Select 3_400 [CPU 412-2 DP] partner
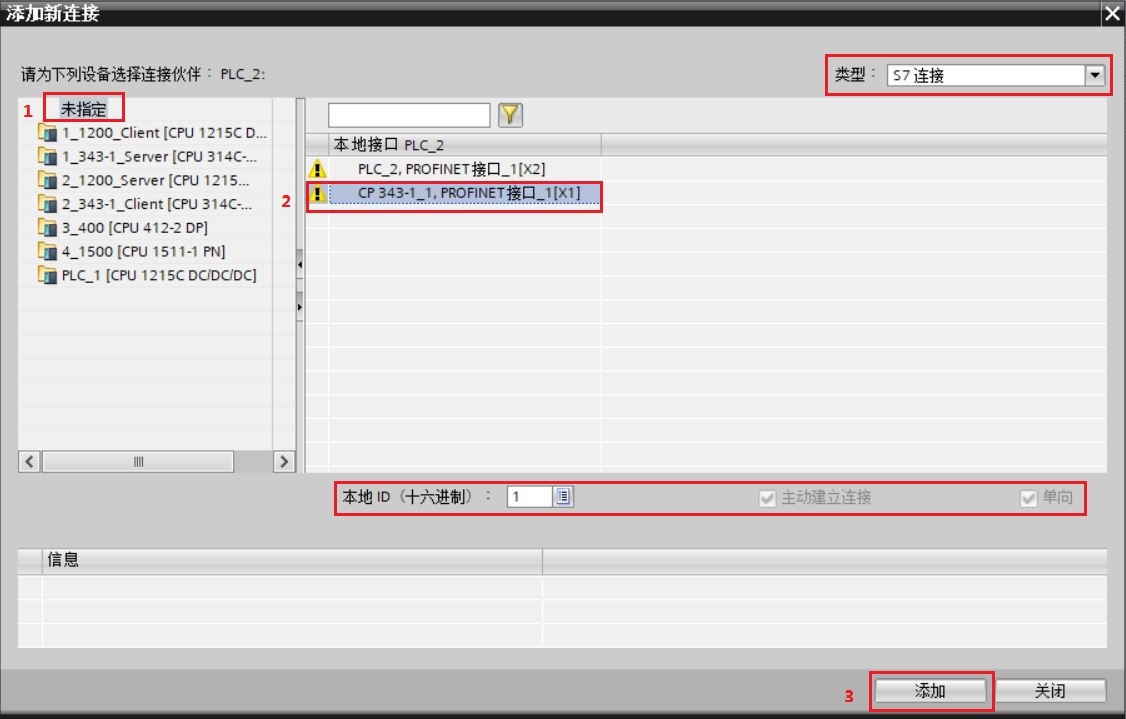 click(134, 228)
